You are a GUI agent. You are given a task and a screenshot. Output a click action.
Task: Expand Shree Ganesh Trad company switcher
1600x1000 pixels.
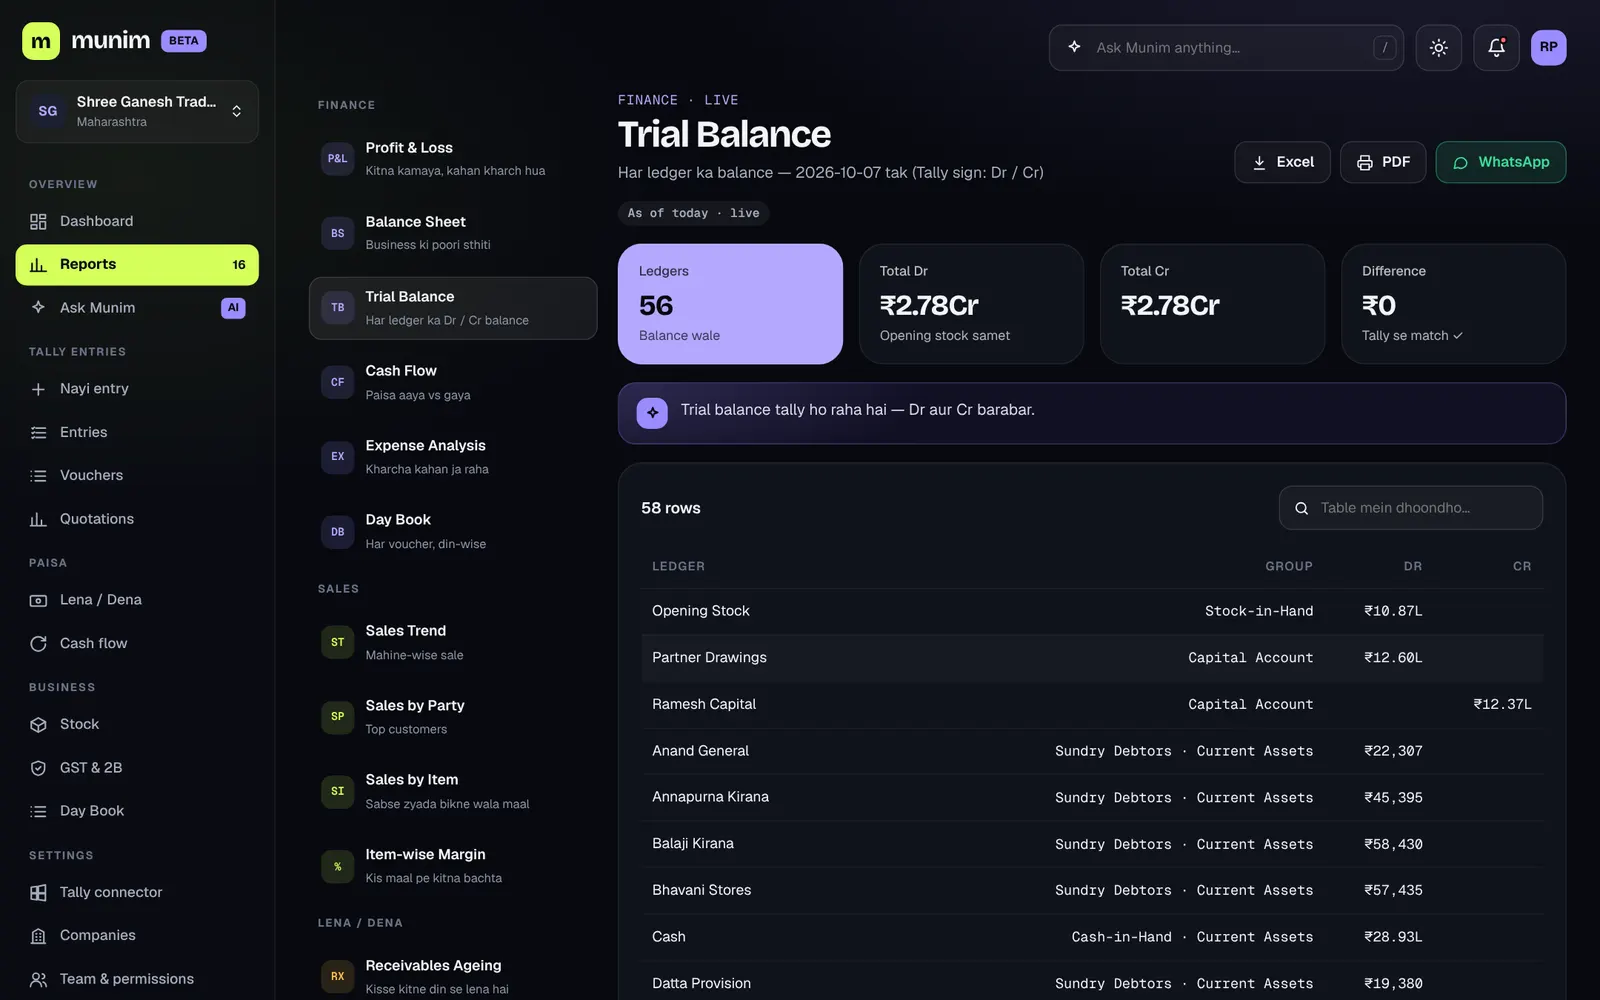[137, 111]
